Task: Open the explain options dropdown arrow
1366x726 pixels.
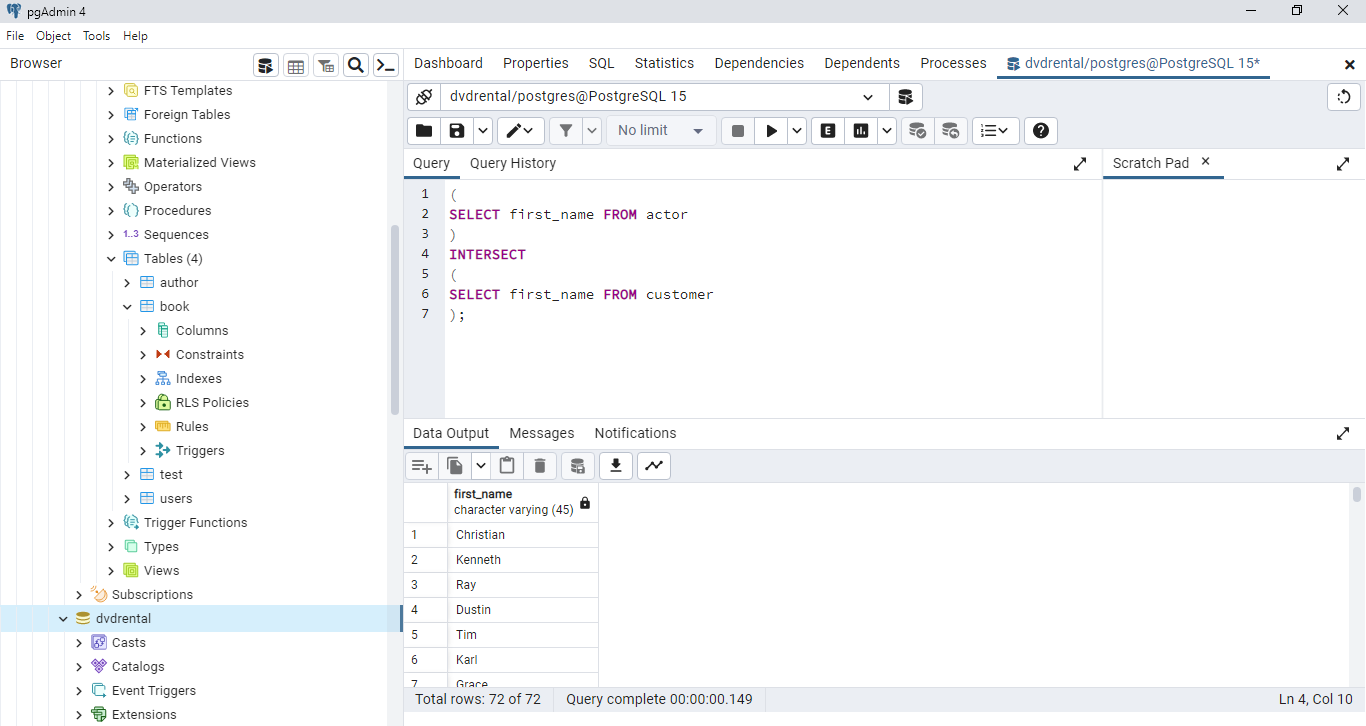Action: [x=887, y=131]
